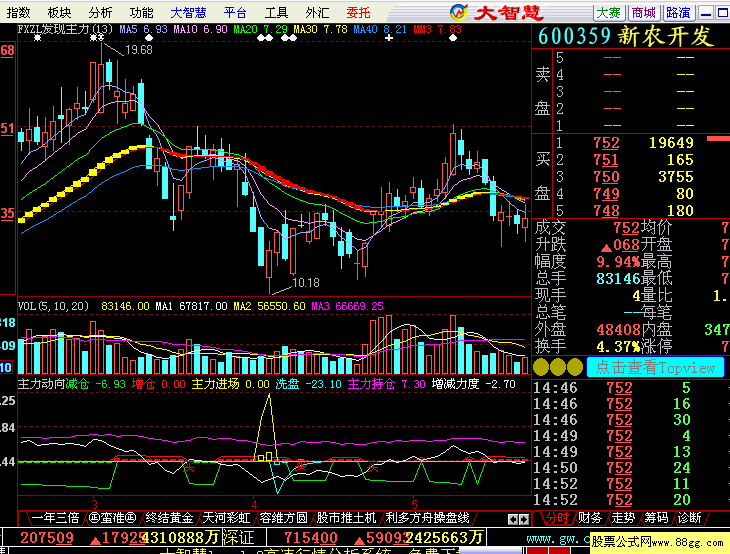Select the ㊣蛮准㊣ indicator tab
The height and width of the screenshot is (554, 730).
click(112, 518)
